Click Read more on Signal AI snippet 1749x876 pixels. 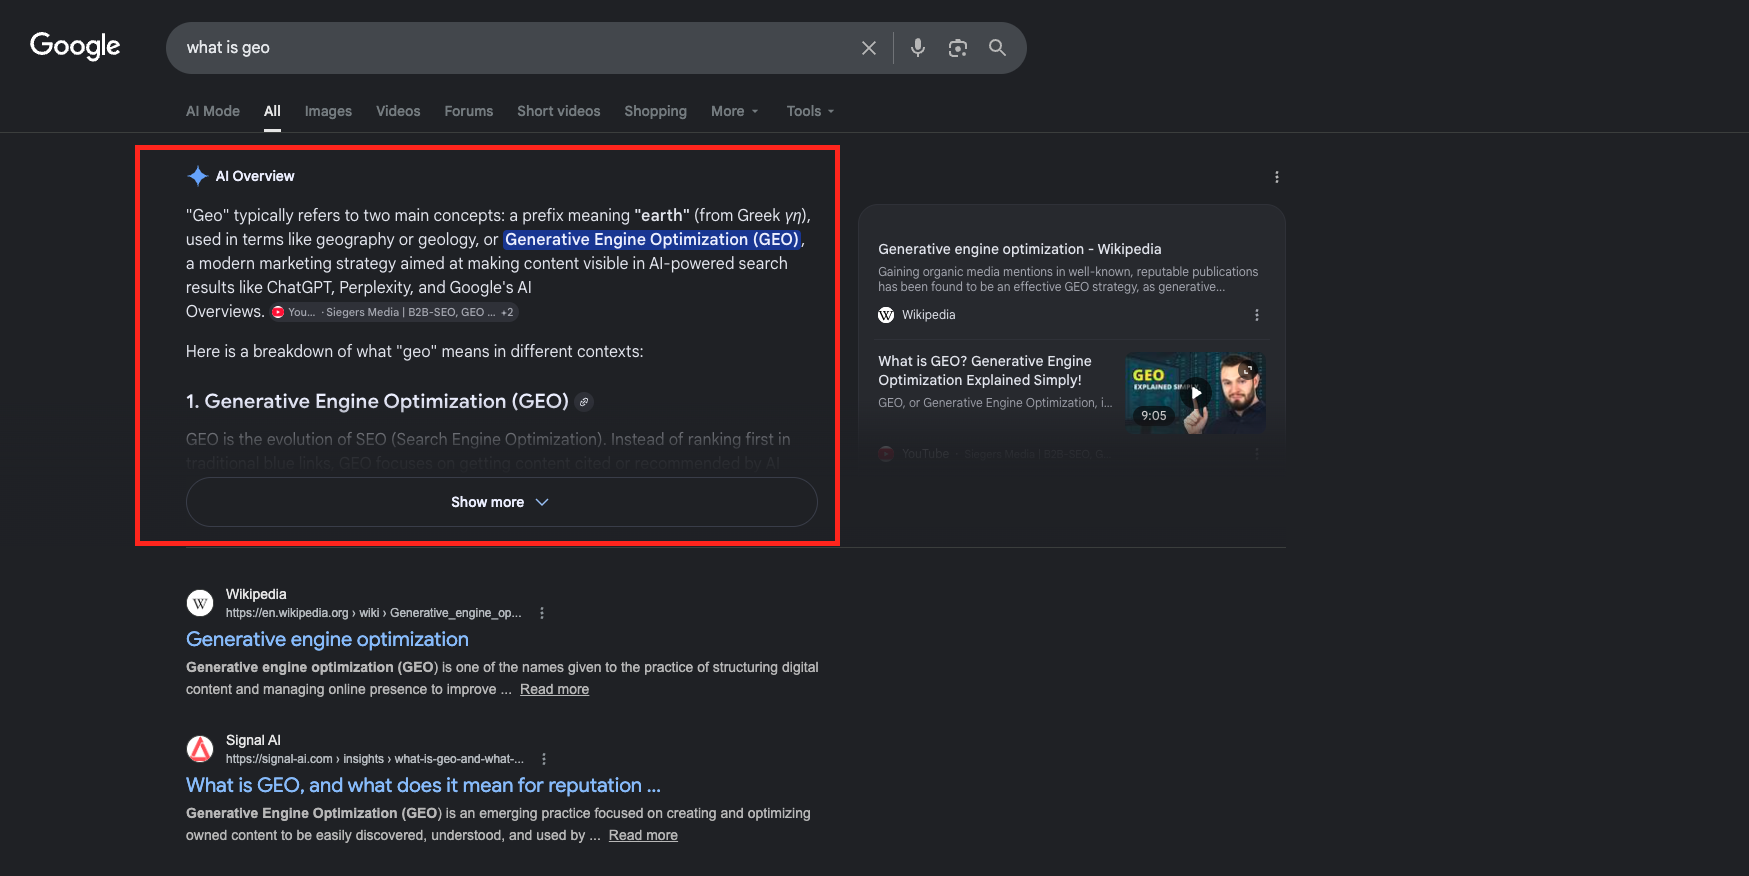(643, 835)
